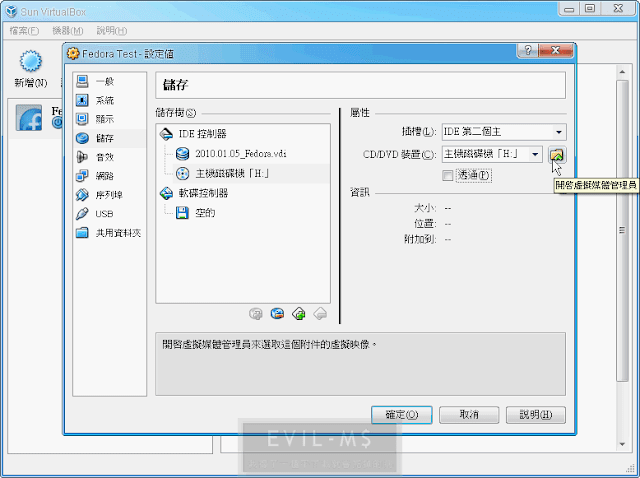Click the VirtualBox main window vertical scrollbar
Screen dimensions: 640x478
point(622,231)
